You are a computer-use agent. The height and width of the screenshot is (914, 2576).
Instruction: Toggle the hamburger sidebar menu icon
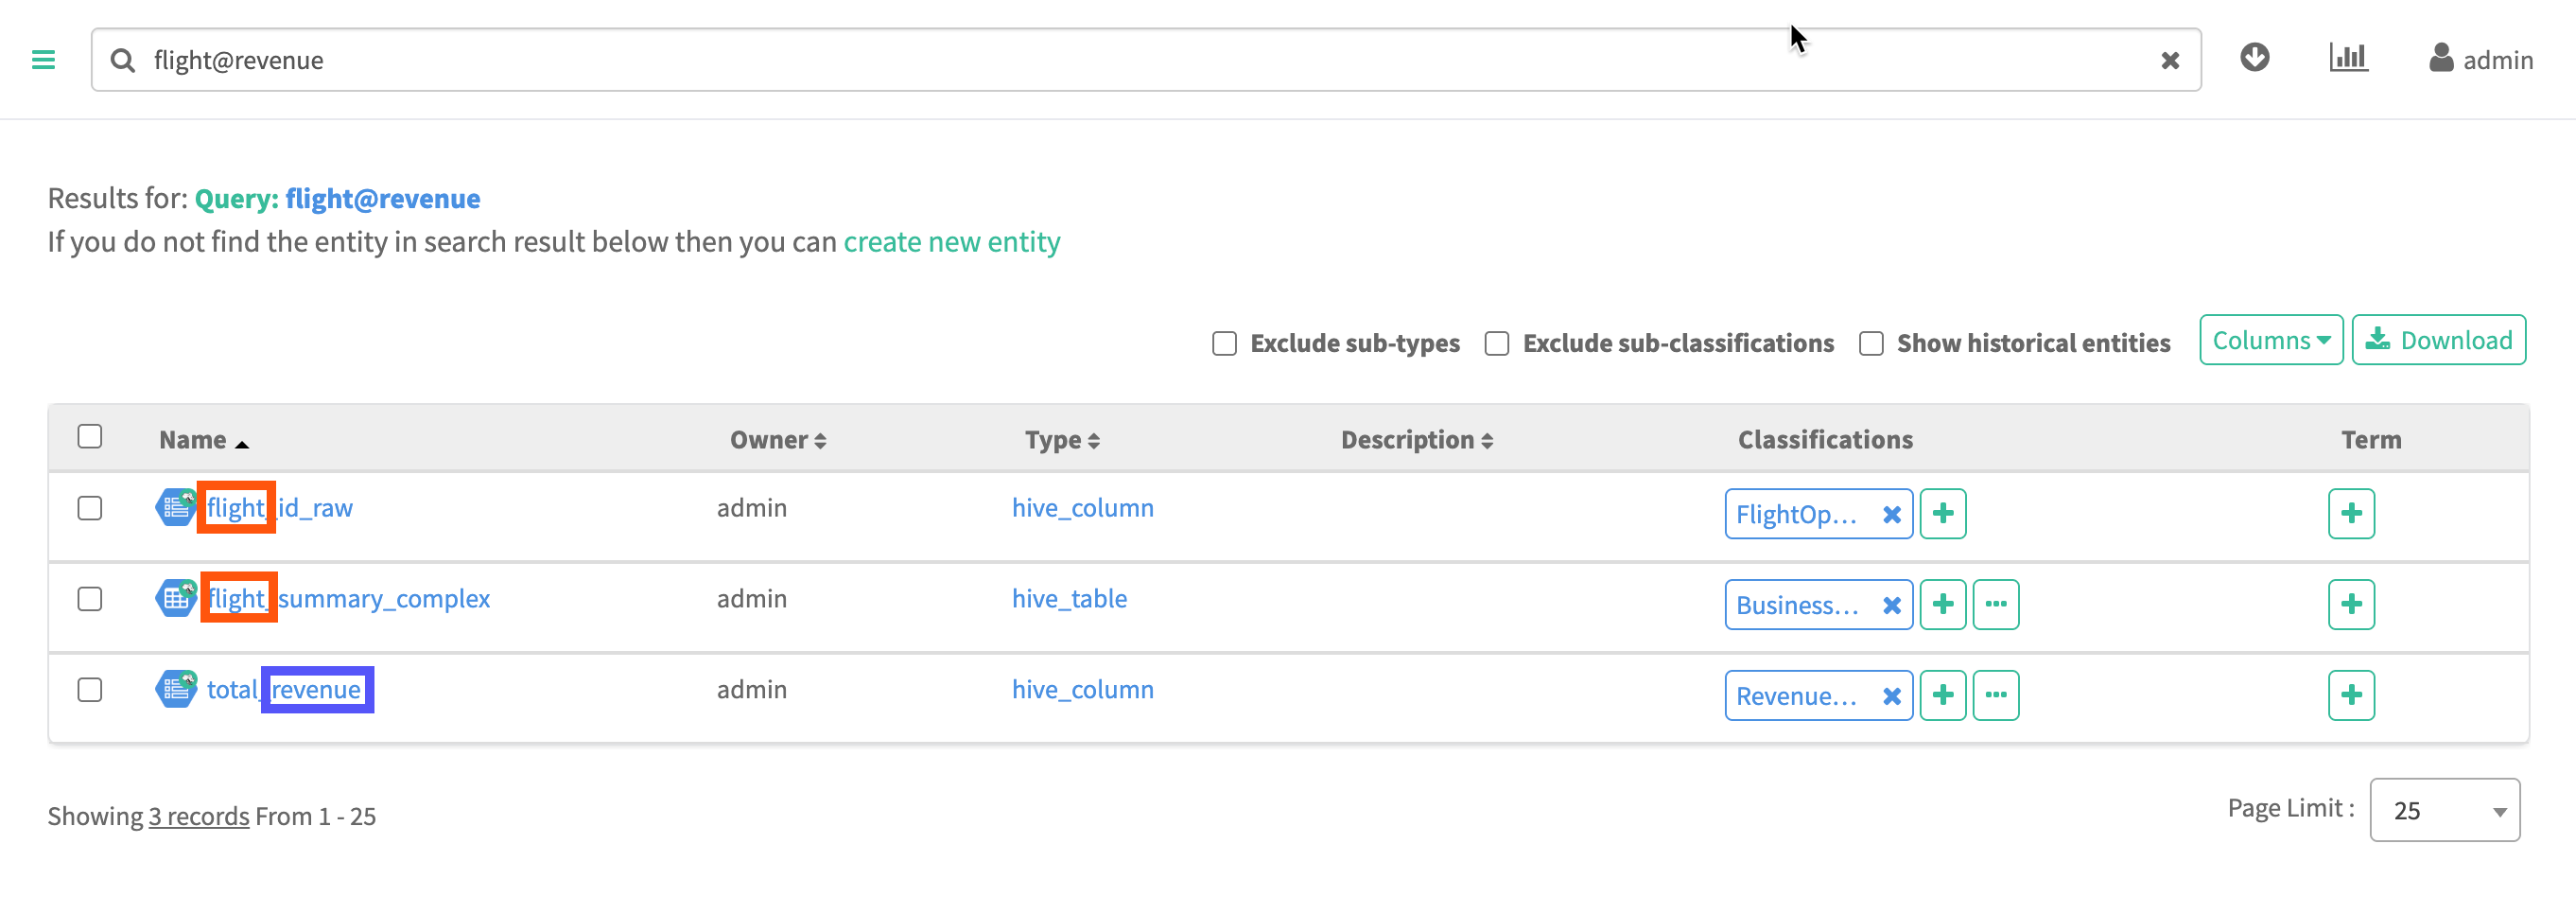[43, 60]
